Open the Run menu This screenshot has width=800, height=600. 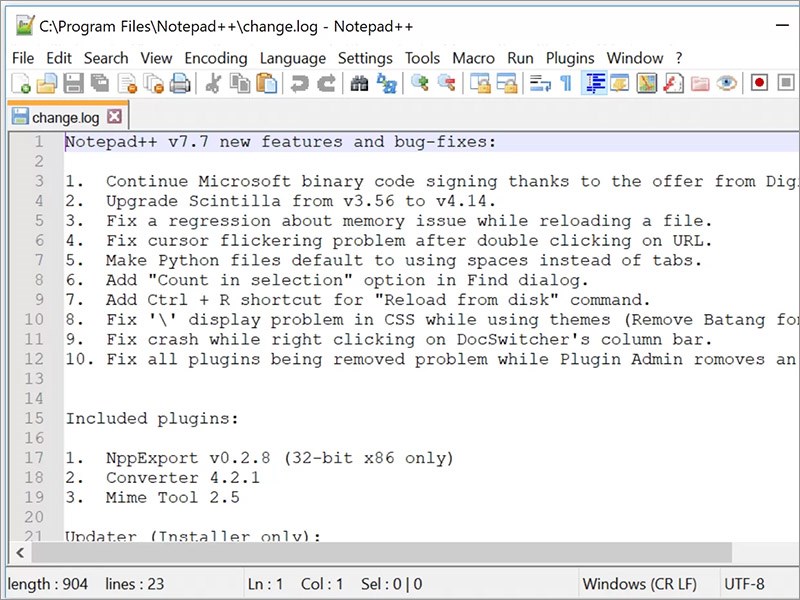coord(520,58)
